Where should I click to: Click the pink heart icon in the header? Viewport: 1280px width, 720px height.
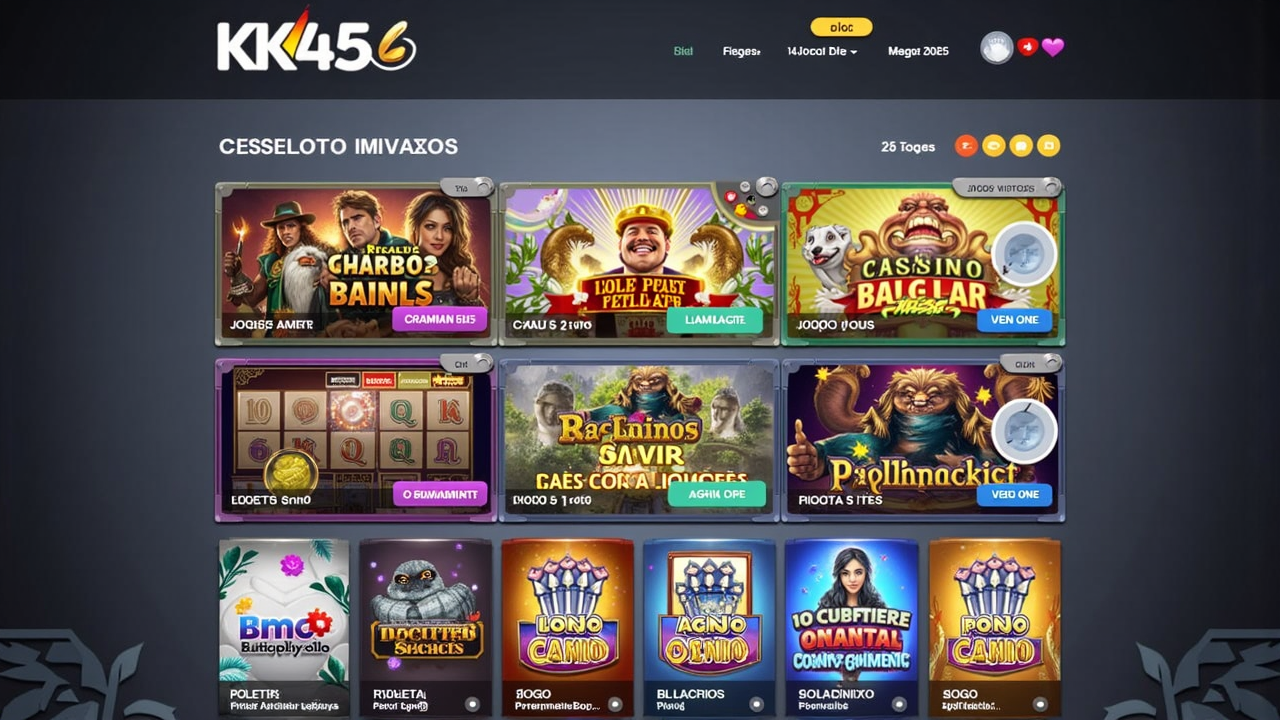[x=1053, y=47]
